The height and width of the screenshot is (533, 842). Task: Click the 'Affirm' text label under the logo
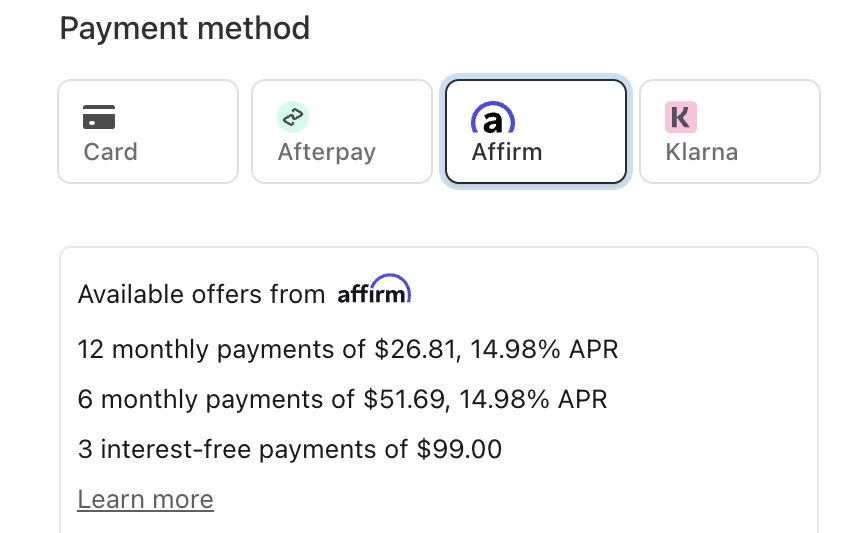point(506,152)
